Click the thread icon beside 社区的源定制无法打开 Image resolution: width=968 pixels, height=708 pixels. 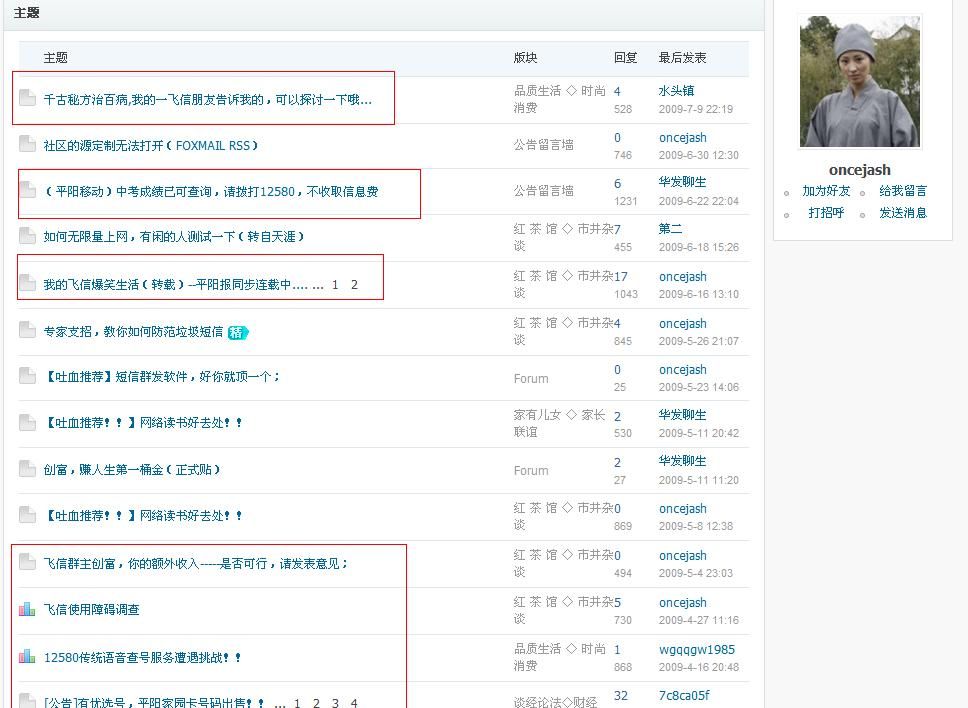pyautogui.click(x=27, y=144)
